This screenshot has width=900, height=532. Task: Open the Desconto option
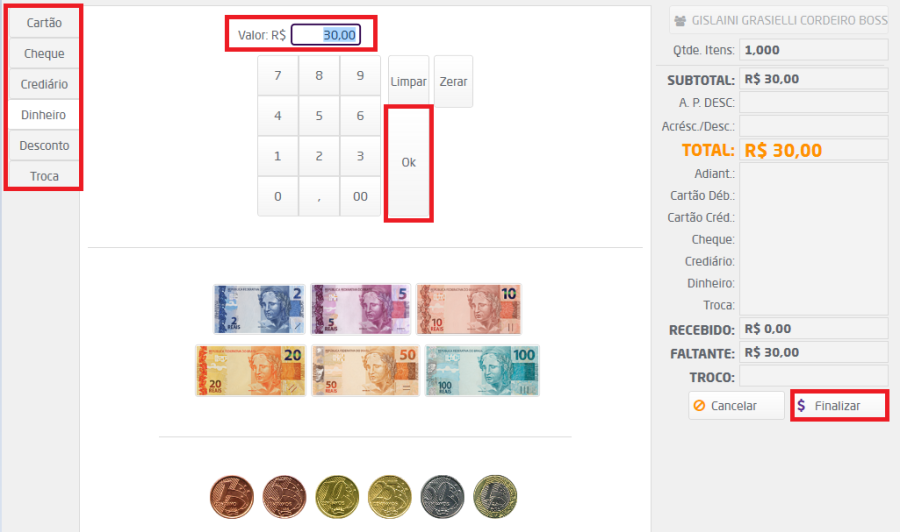(x=44, y=146)
